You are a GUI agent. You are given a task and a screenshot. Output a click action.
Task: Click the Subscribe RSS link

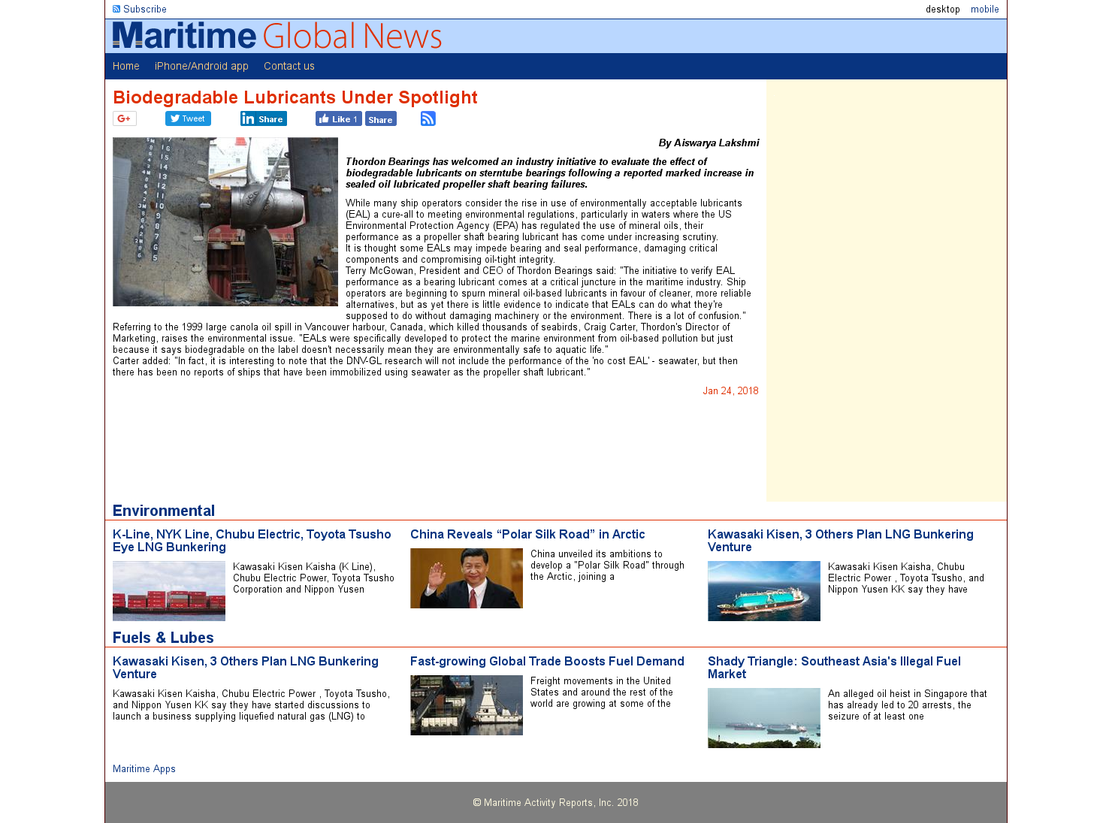(140, 9)
